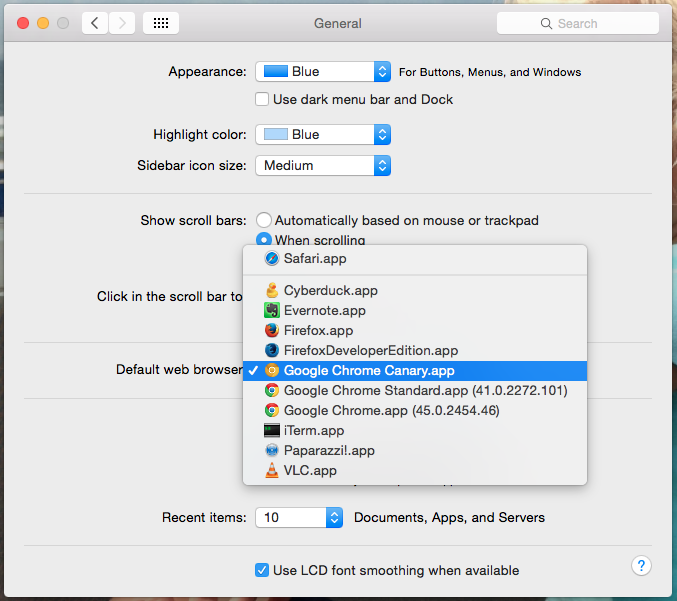The height and width of the screenshot is (601, 677).
Task: Click the Safari compass icon in browser list
Action: (x=272, y=258)
